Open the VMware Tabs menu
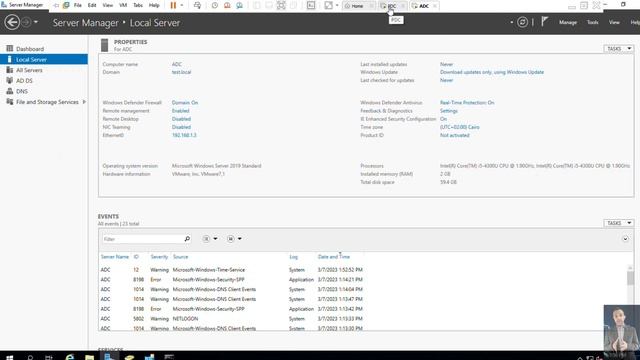 138,5
